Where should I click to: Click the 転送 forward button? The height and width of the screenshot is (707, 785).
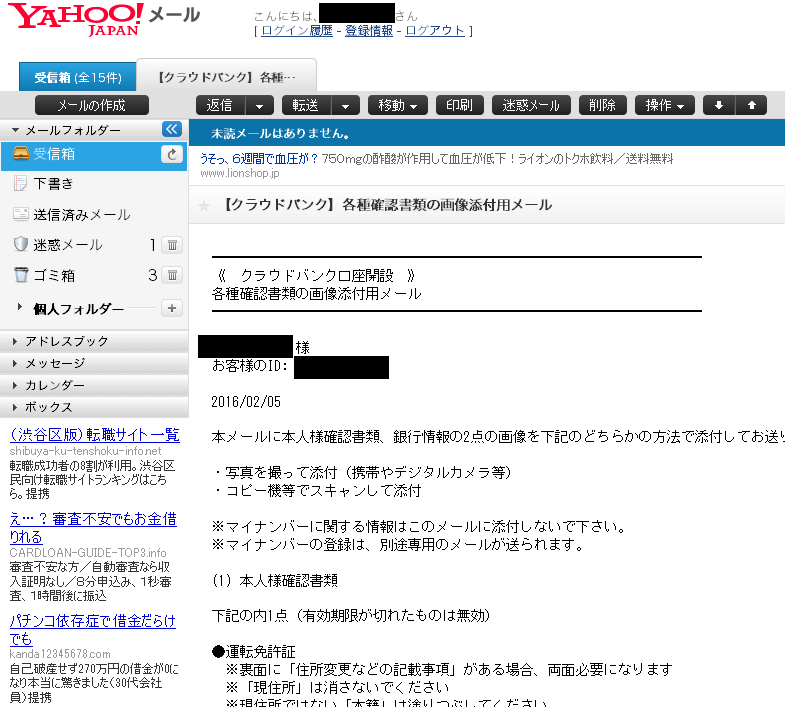click(x=306, y=105)
